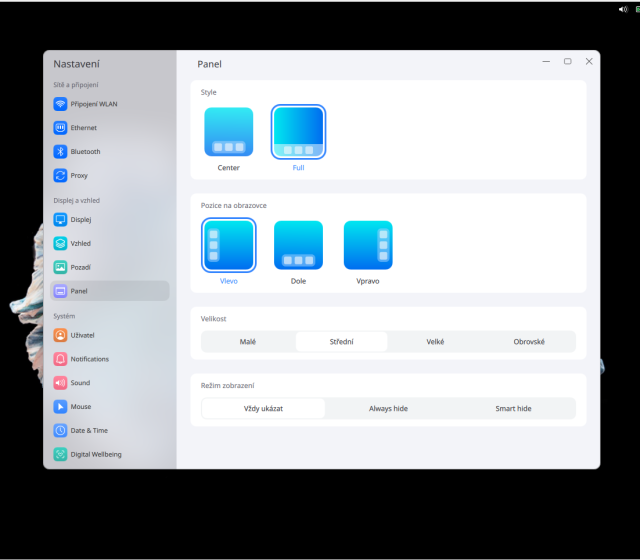640x560 pixels.
Task: Open Připojení WLAN settings icon
Action: click(60, 104)
